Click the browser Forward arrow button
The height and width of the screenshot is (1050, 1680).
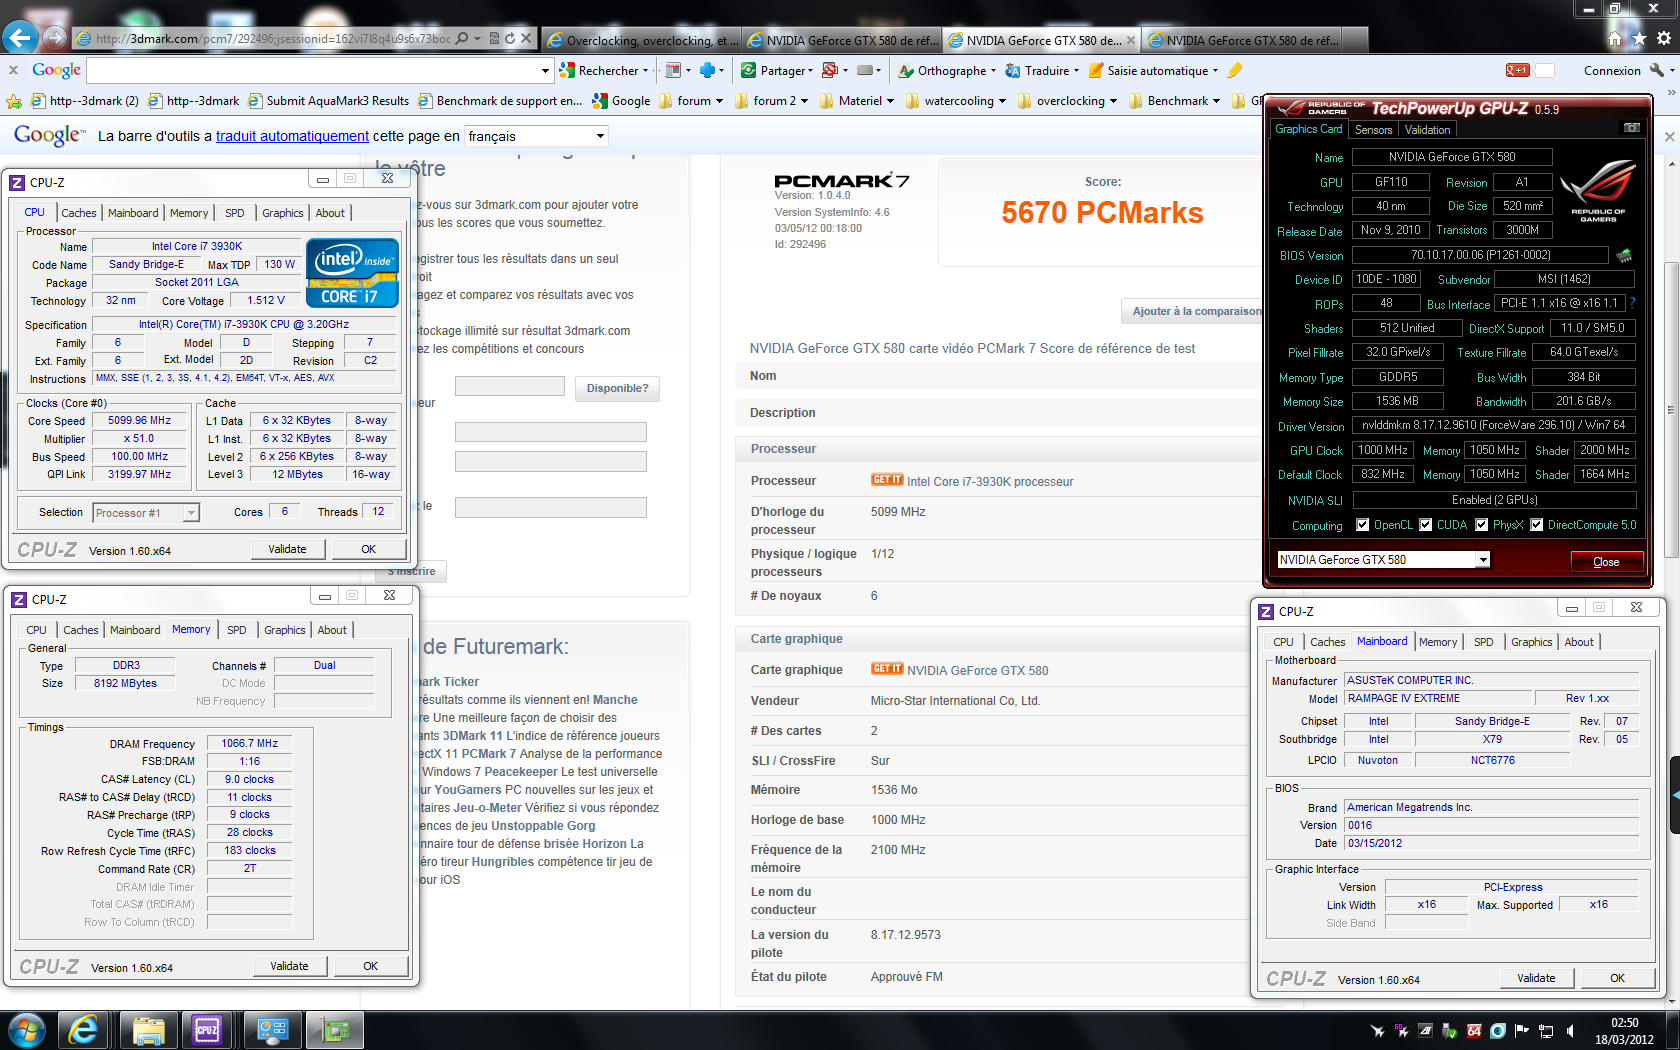pos(56,38)
